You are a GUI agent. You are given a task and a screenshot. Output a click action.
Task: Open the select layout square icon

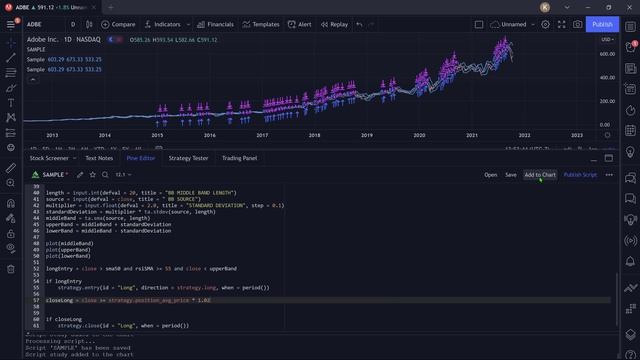click(x=479, y=24)
